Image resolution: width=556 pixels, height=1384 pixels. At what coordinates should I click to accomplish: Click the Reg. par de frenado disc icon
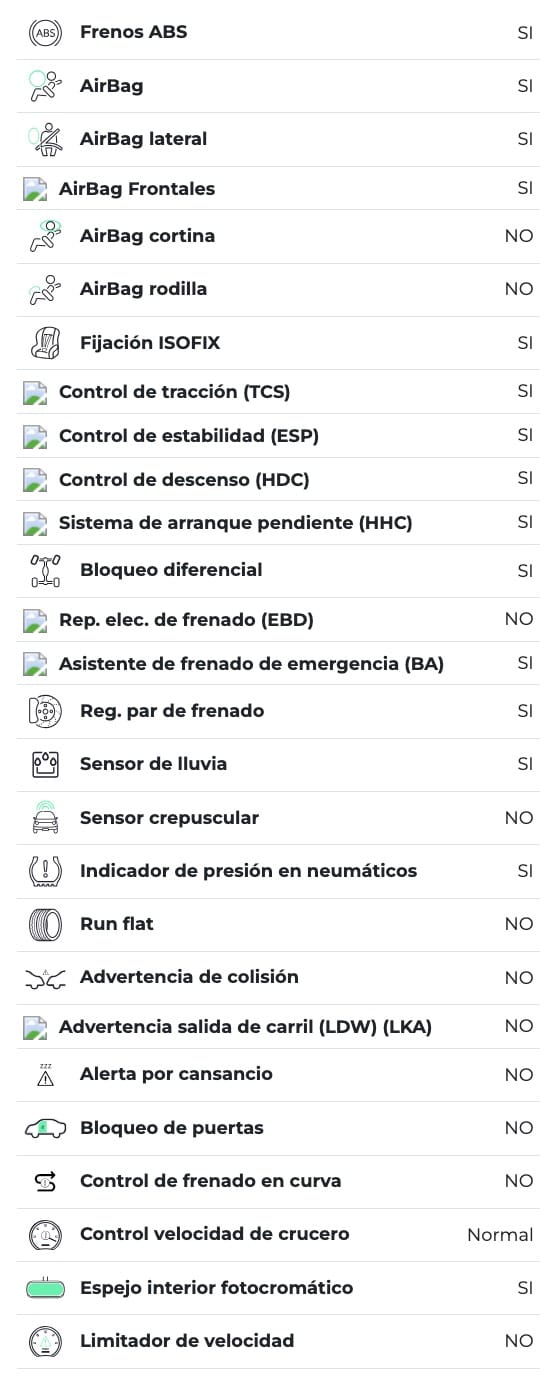click(45, 711)
